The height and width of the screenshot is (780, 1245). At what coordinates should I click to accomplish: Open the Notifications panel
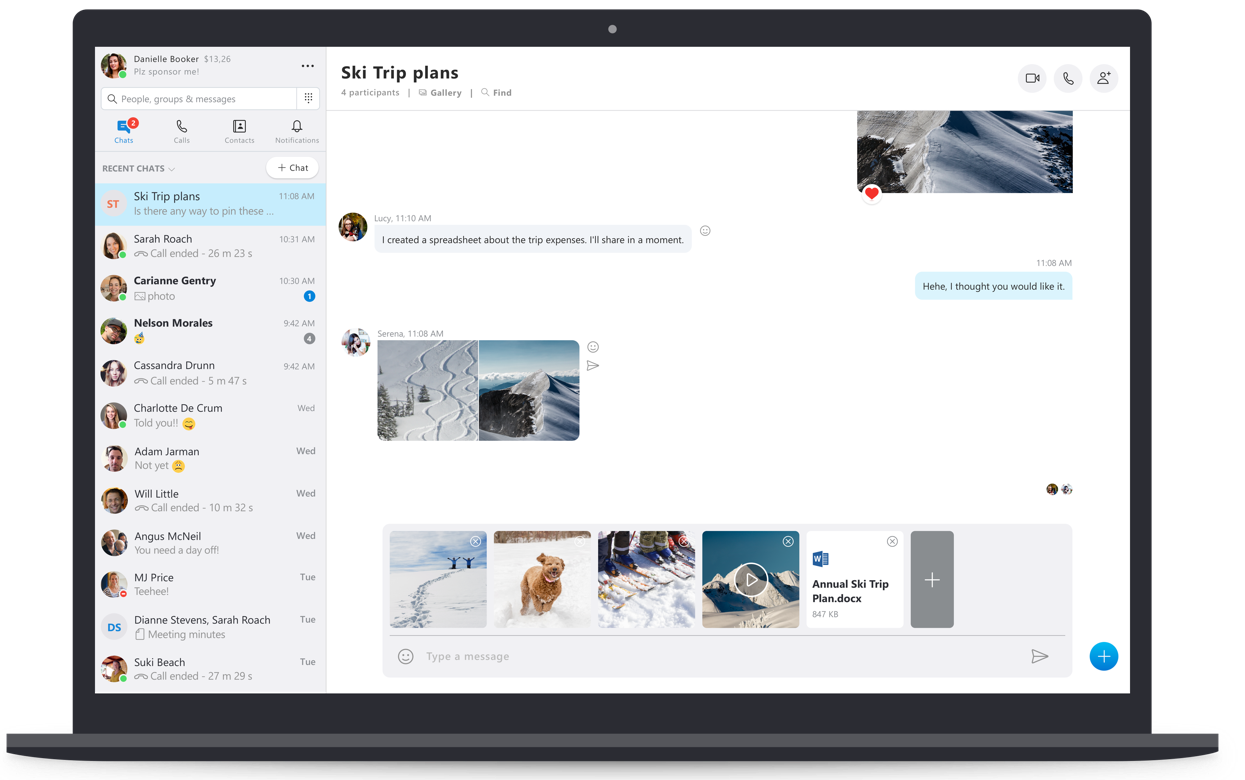tap(296, 130)
